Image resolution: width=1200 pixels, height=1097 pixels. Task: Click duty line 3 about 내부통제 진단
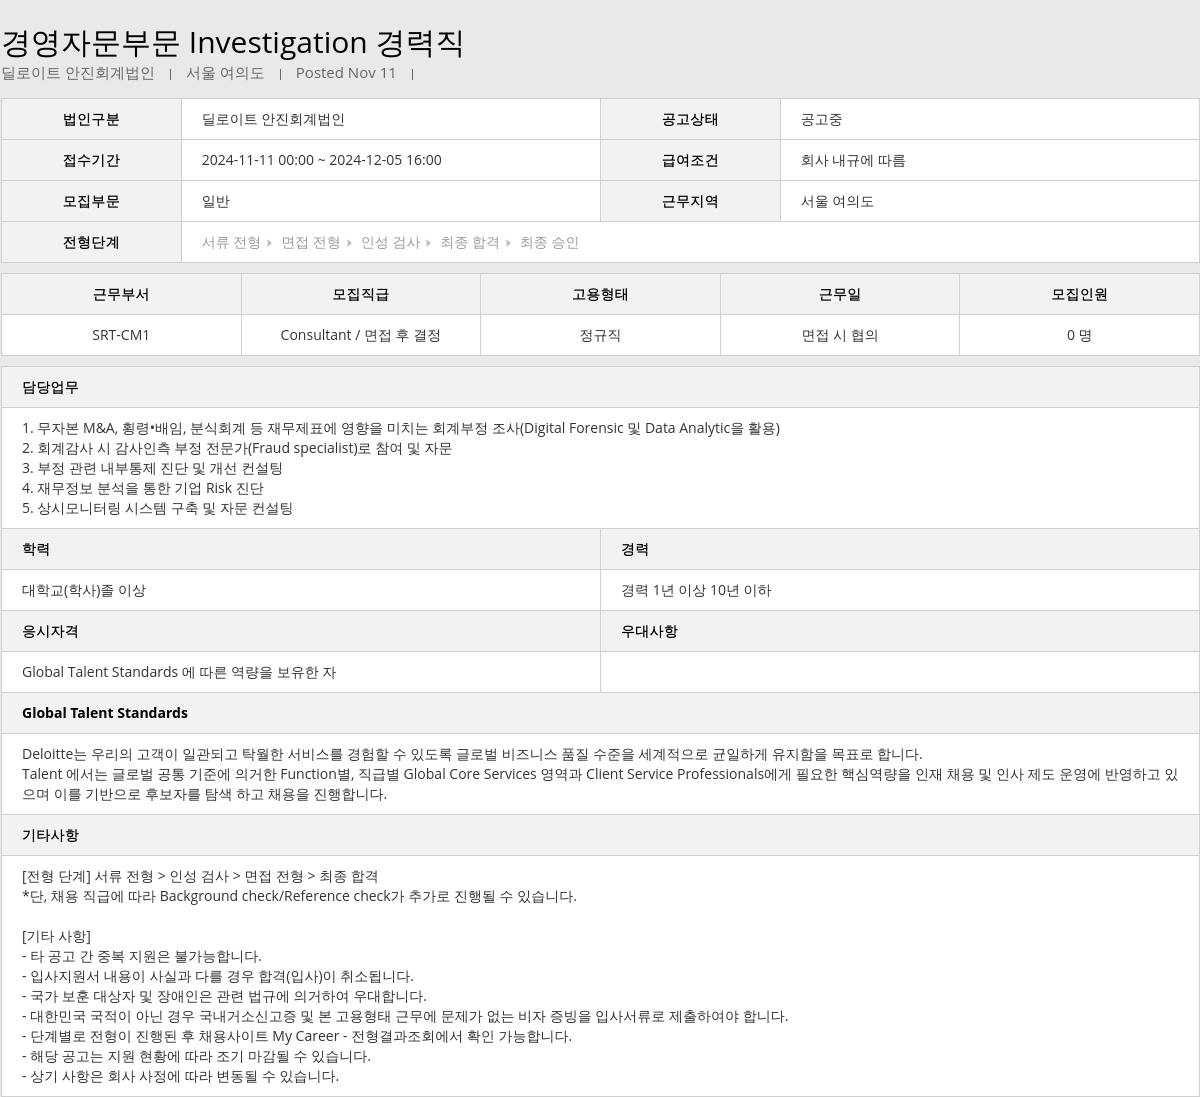coord(152,468)
